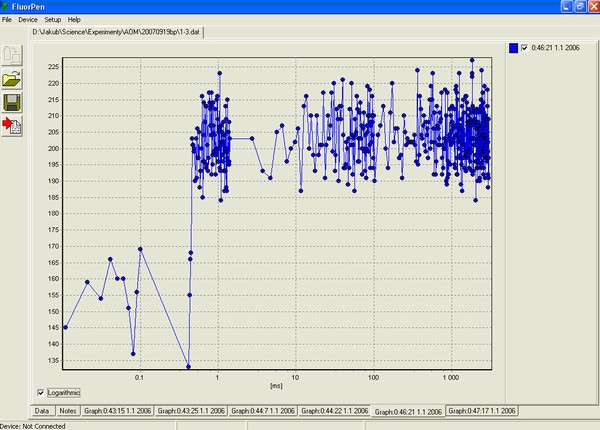600x430 pixels.
Task: Click the 0.1 x-axis tick label
Action: pyautogui.click(x=139, y=378)
